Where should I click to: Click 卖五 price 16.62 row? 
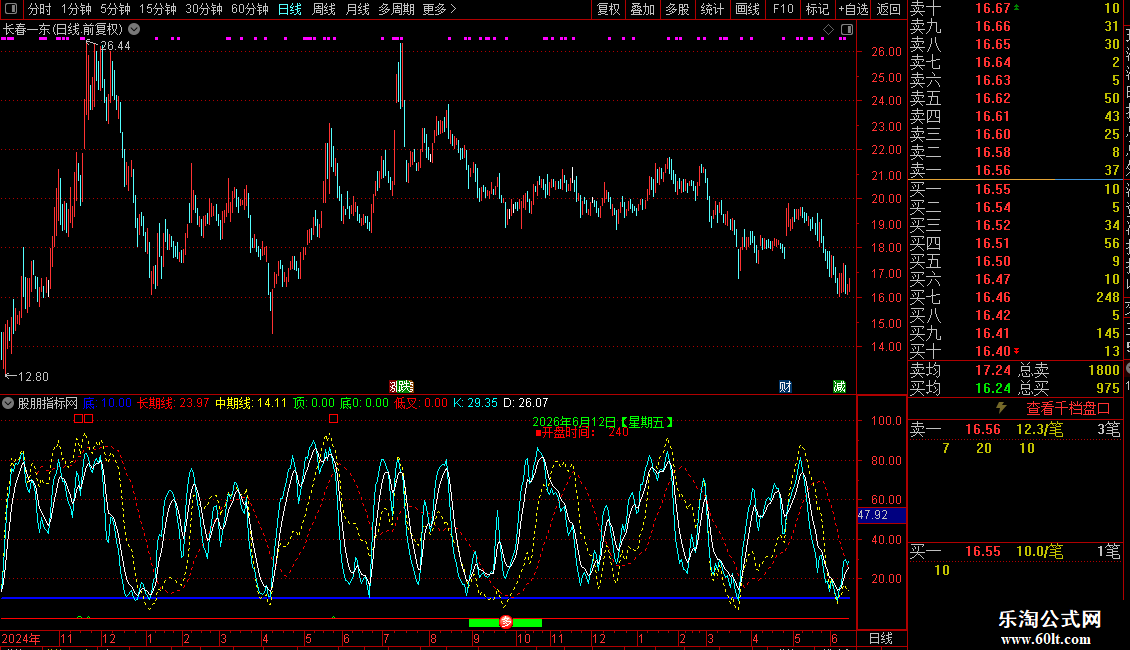(1016, 98)
